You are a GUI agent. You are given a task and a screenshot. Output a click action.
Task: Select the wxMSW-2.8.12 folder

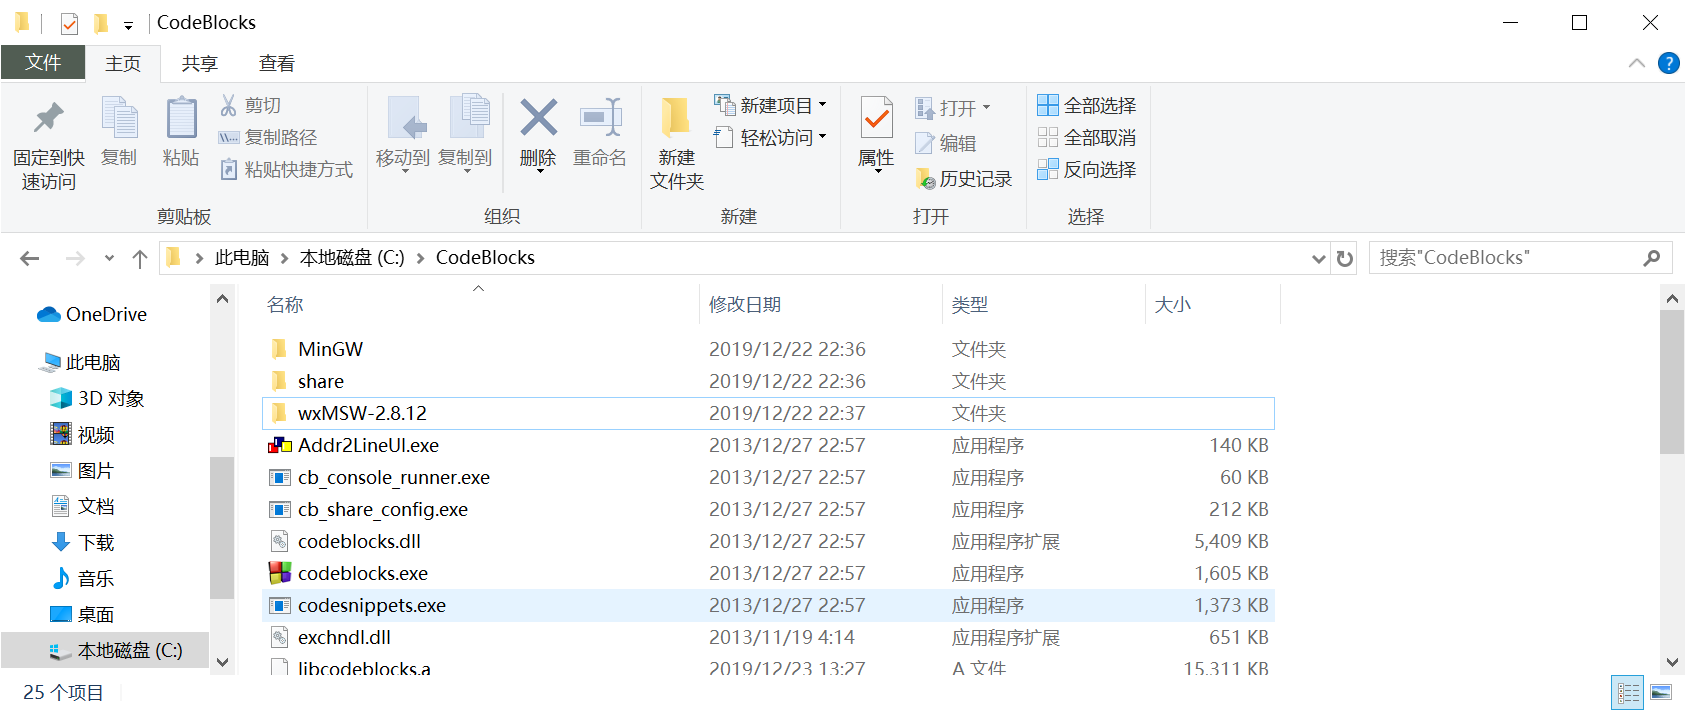[768, 413]
